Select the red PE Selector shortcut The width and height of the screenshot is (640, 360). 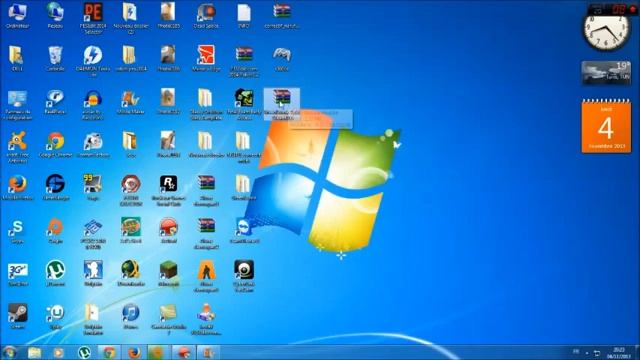[93, 18]
